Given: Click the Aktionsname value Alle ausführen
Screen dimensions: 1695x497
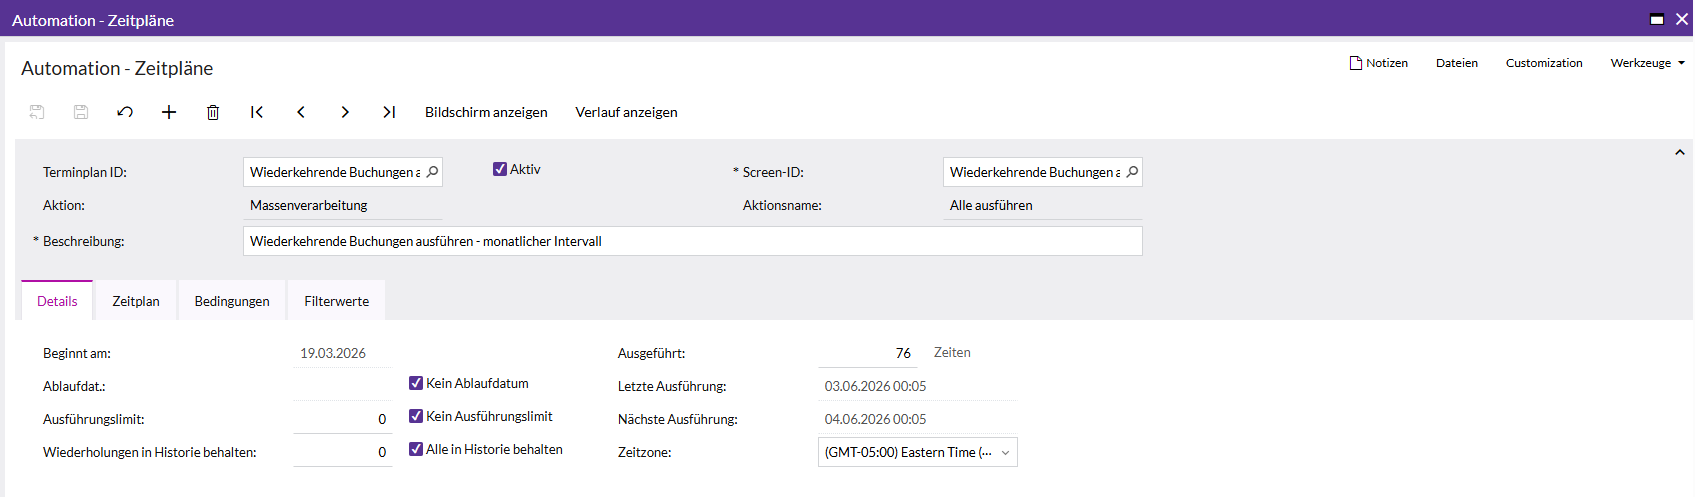Looking at the screenshot, I should [x=991, y=205].
